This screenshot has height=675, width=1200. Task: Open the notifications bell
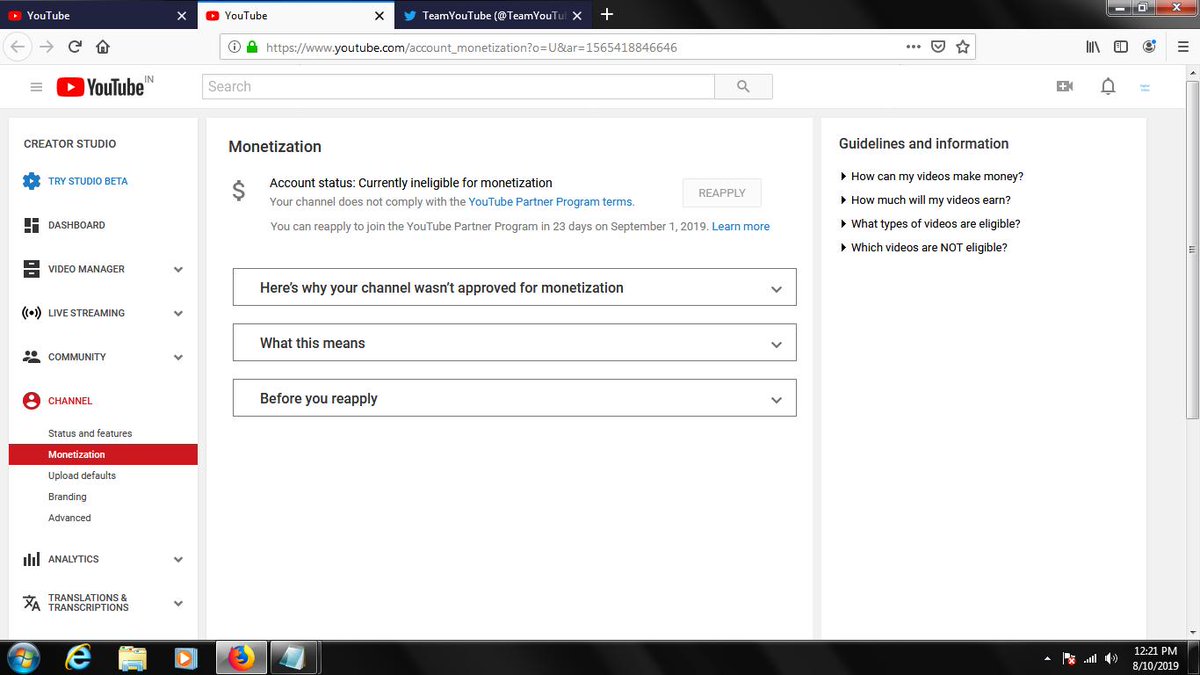click(1108, 87)
